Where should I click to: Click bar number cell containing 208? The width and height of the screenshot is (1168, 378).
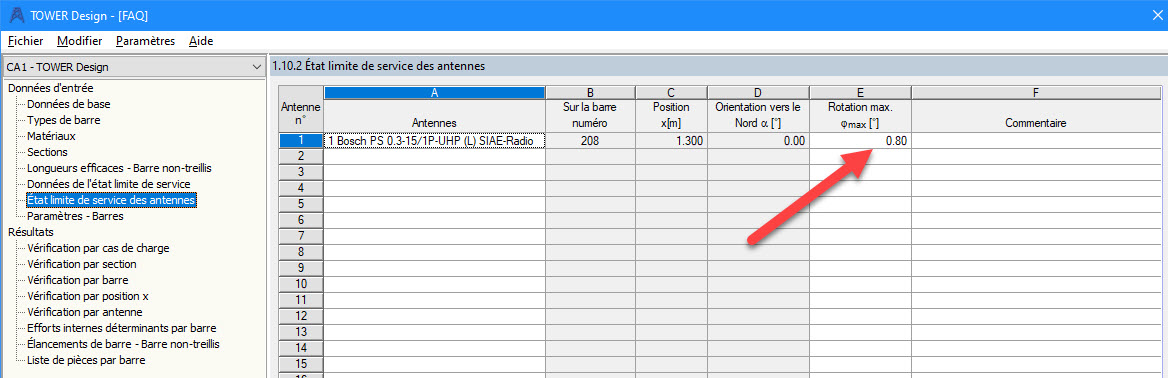point(590,140)
